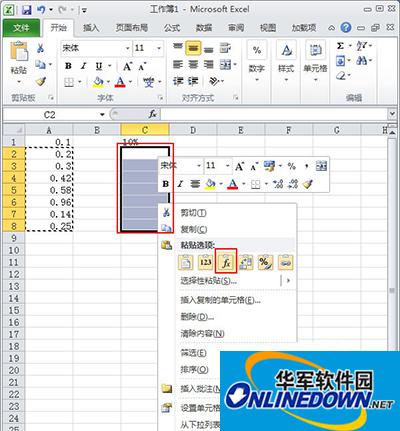Image resolution: width=400 pixels, height=431 pixels.
Task: Toggle Underline in the ribbon font group
Action: tap(99, 66)
